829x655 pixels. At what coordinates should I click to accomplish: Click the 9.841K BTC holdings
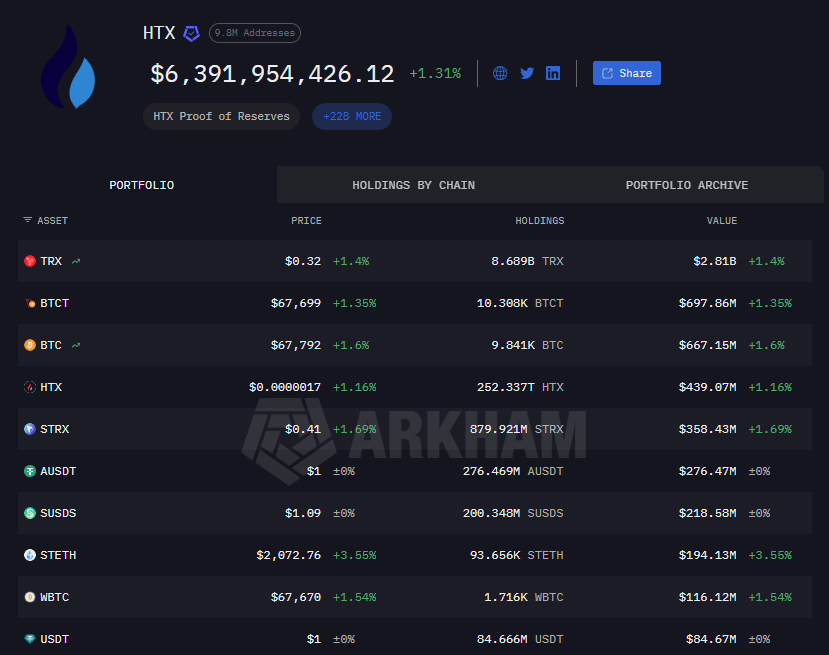pyautogui.click(x=527, y=345)
